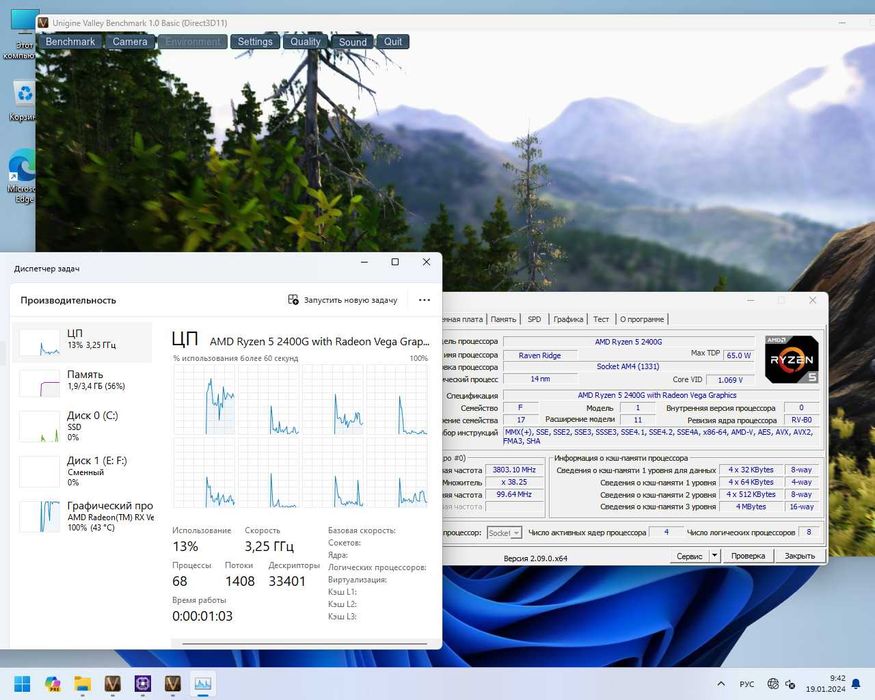Screen dimensions: 875x700
Task: Change input language РУС in tray
Action: pyautogui.click(x=747, y=684)
